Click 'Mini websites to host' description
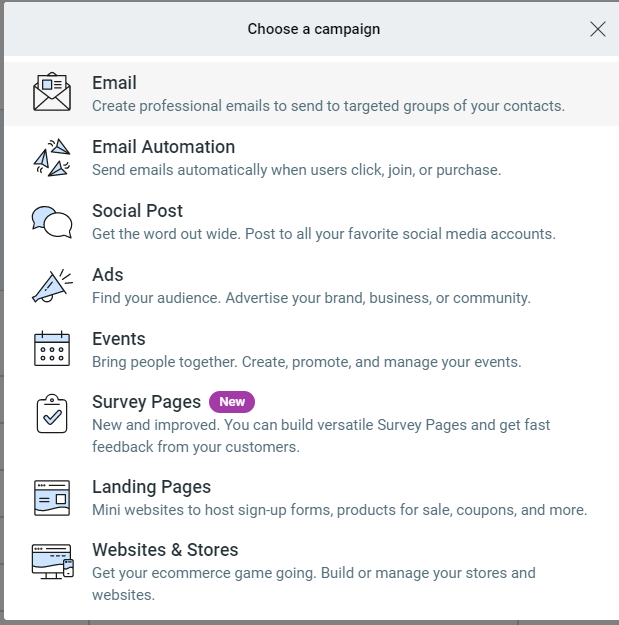 (x=340, y=510)
